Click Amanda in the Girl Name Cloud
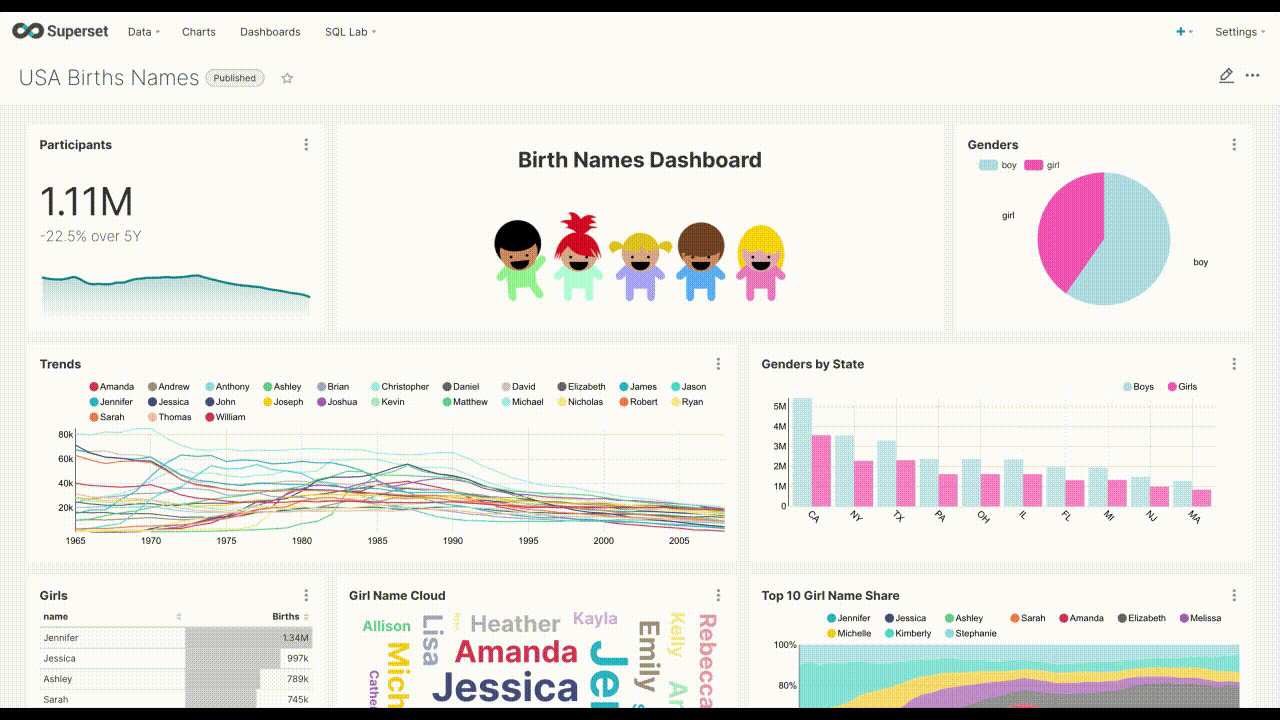The image size is (1280, 720). [516, 653]
